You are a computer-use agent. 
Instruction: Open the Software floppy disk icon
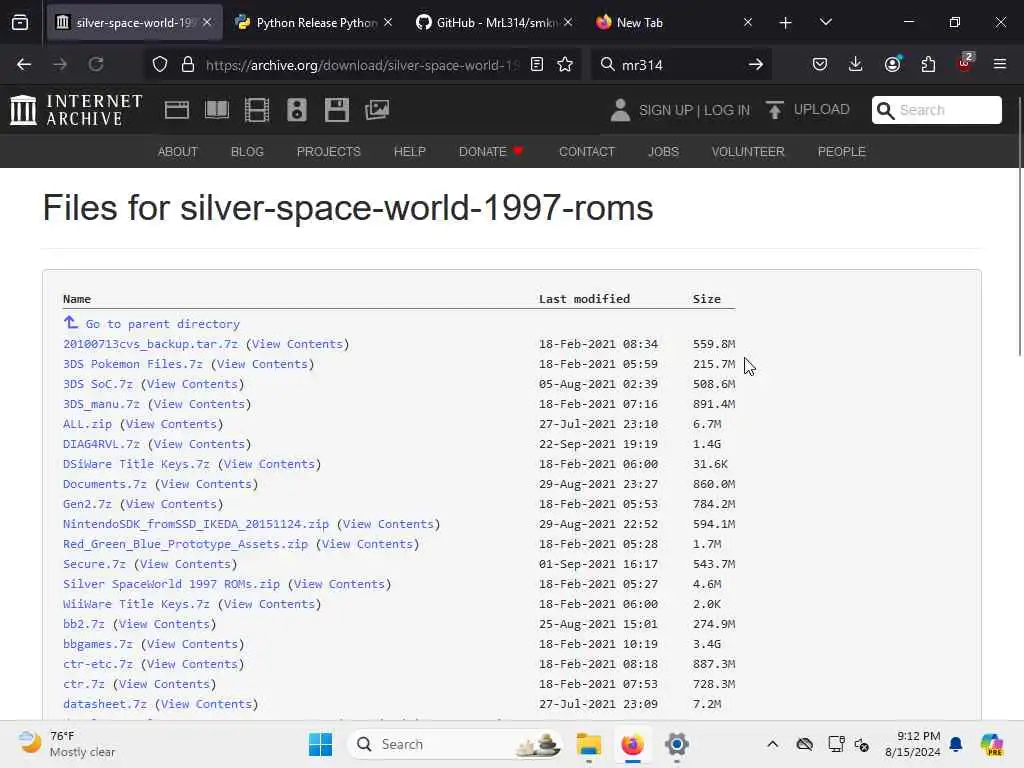point(337,110)
